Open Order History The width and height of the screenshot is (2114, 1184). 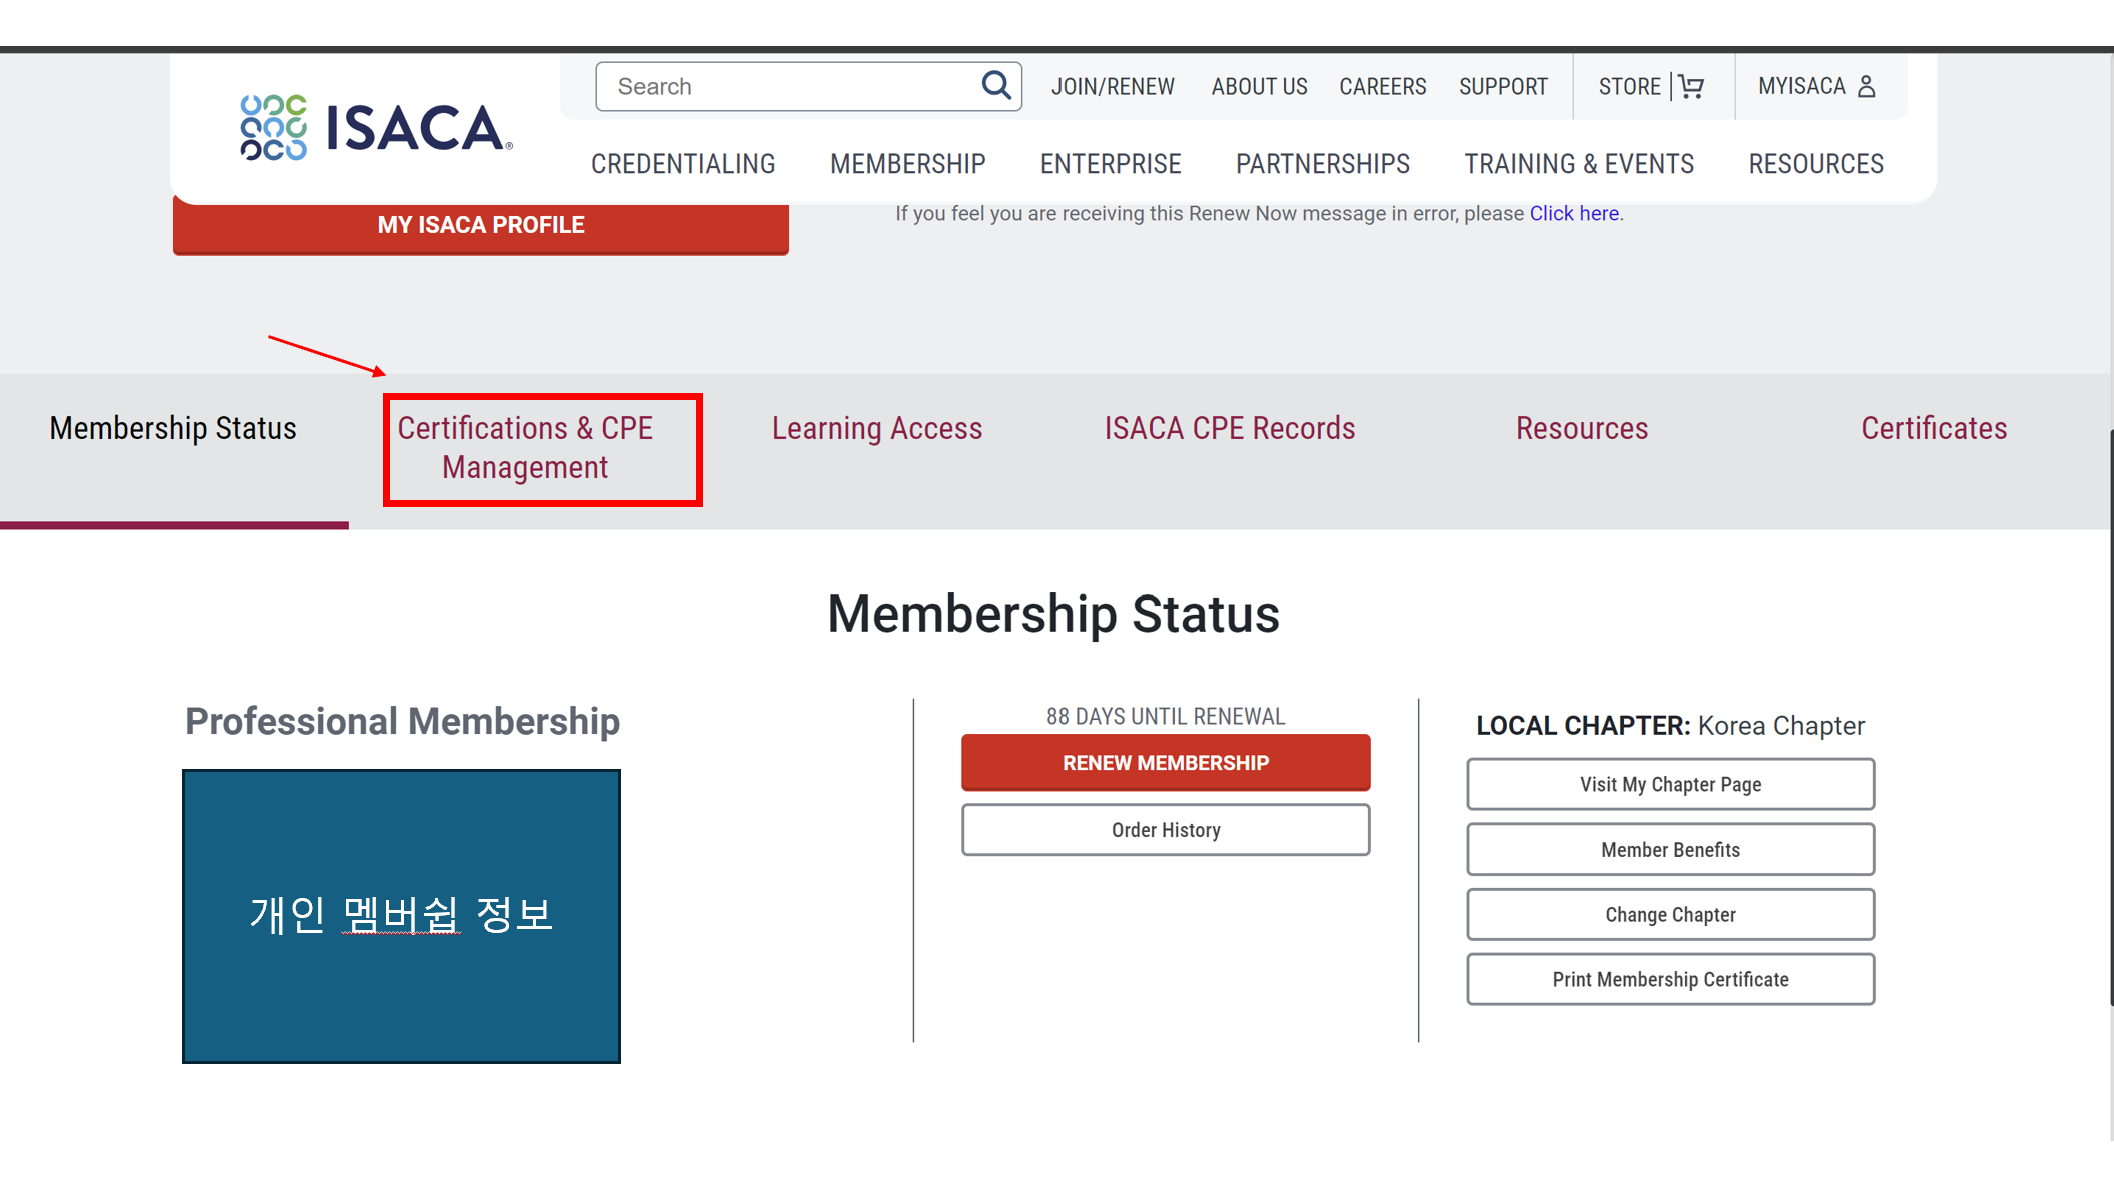pyautogui.click(x=1166, y=830)
